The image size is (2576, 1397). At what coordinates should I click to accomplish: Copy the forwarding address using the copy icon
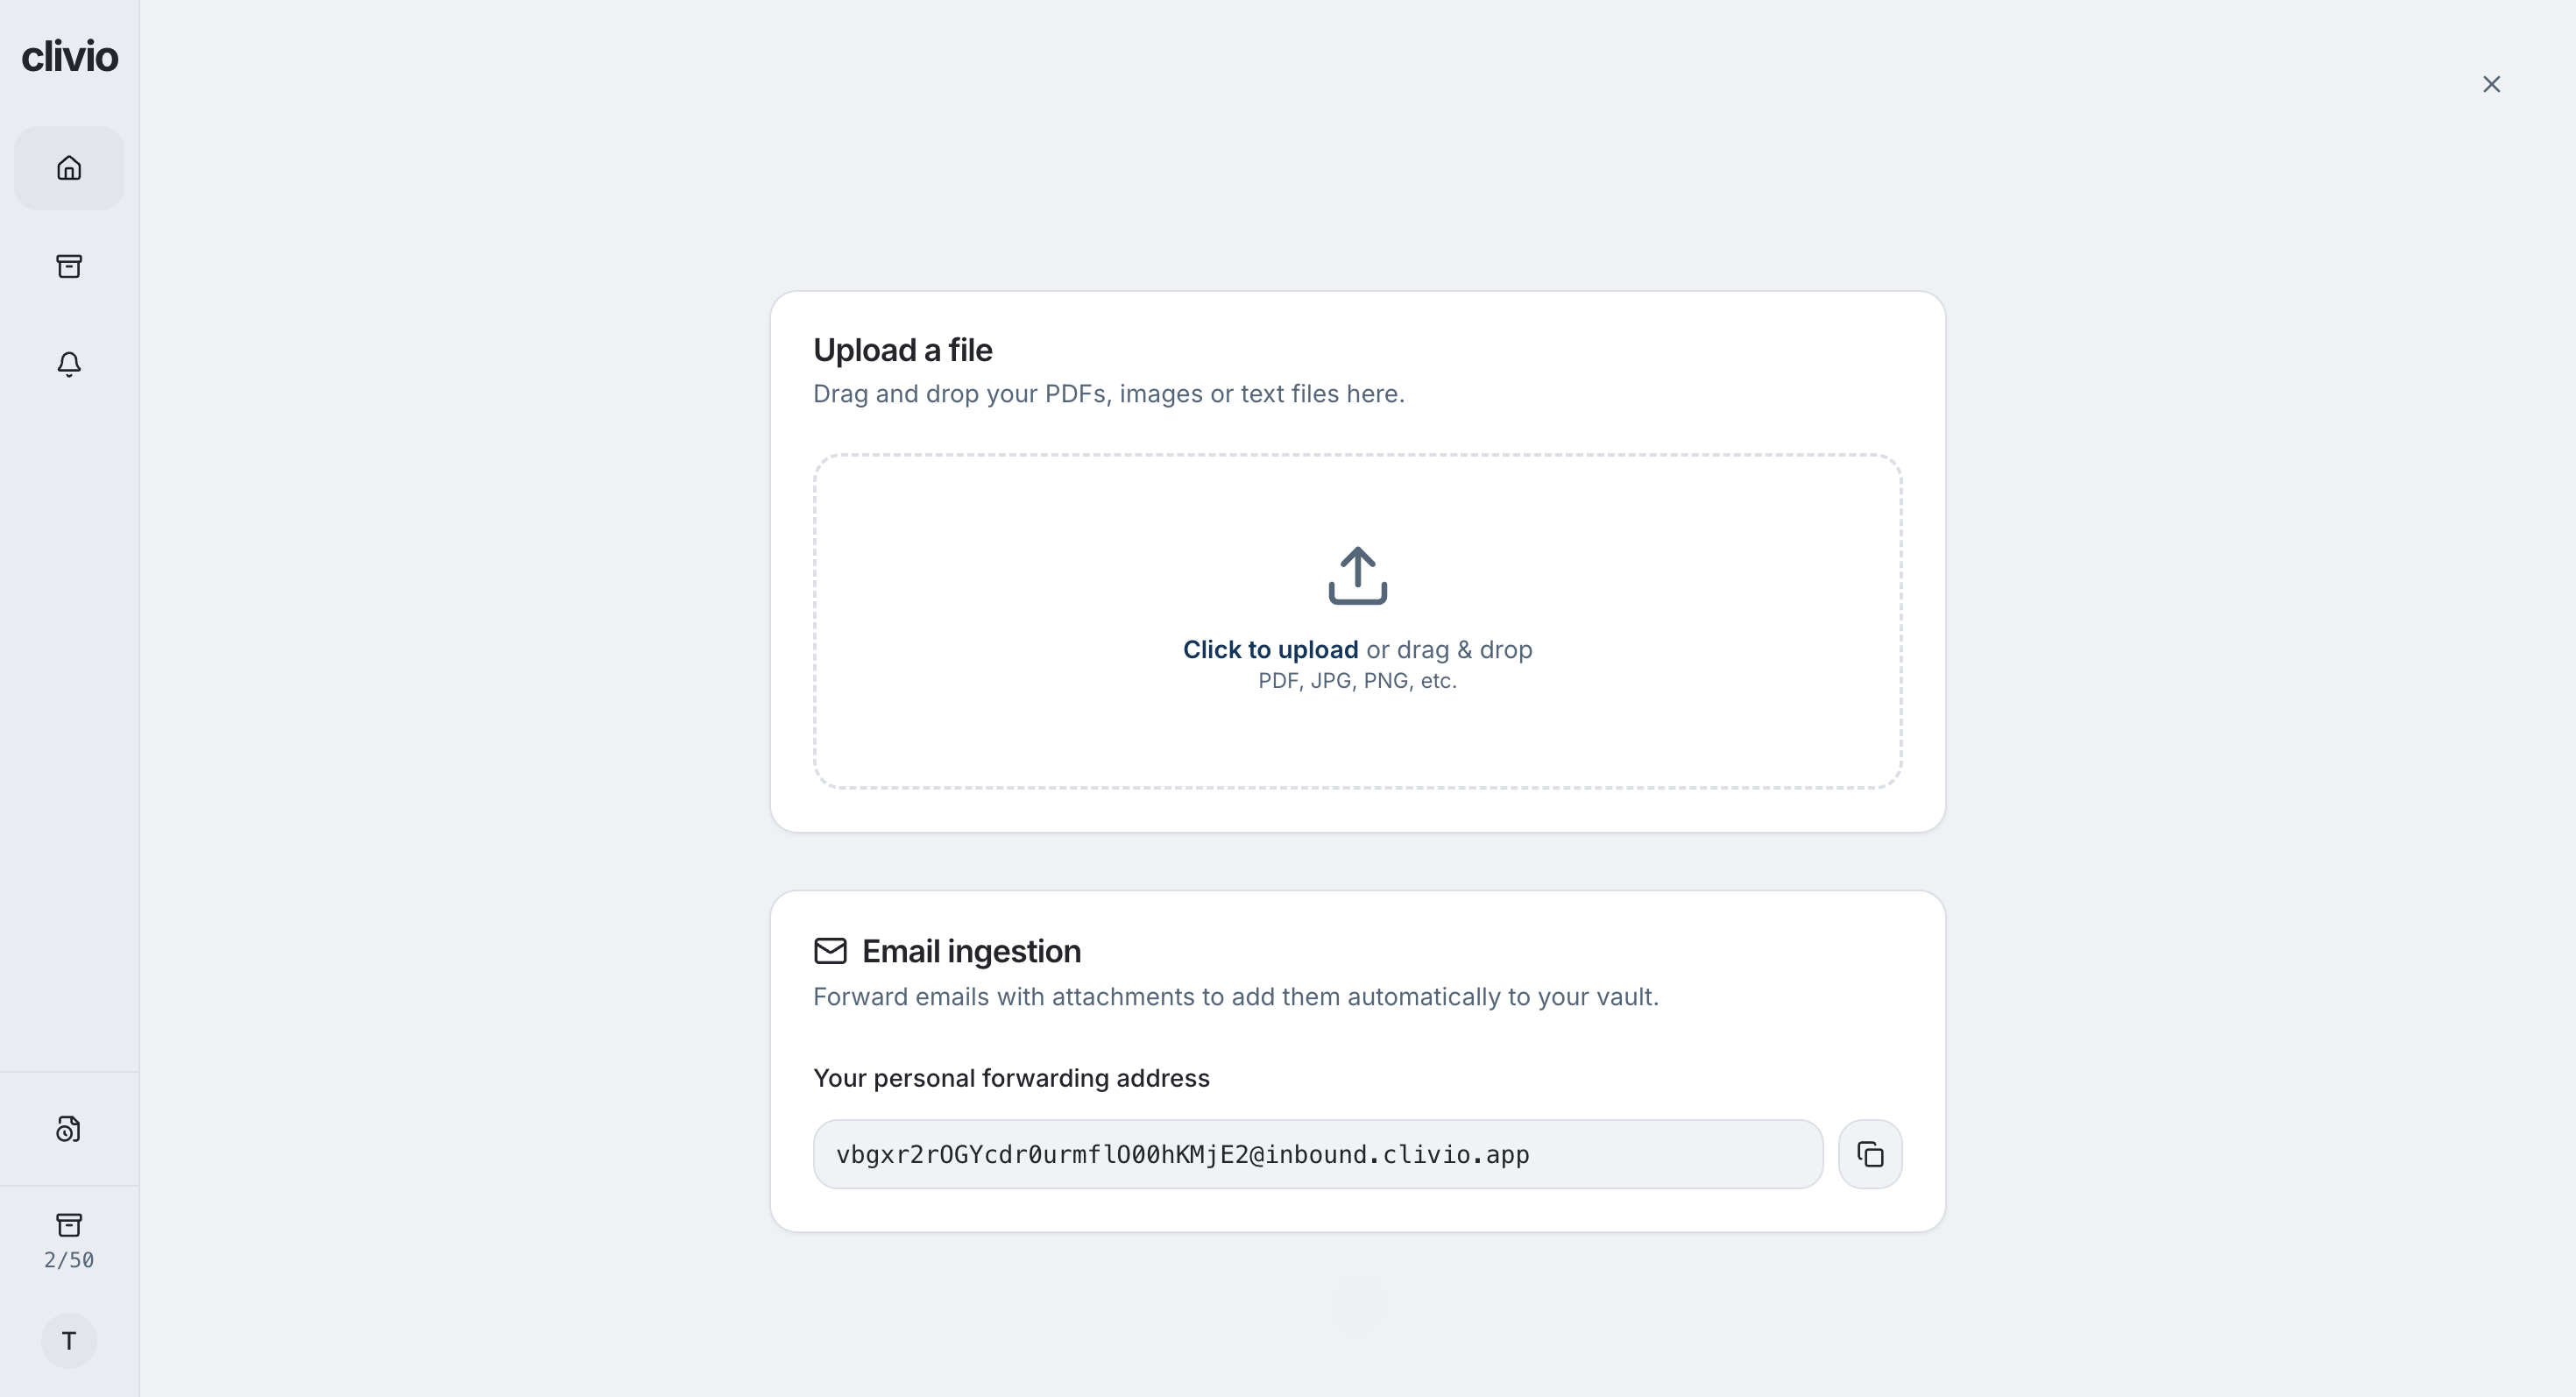coord(1870,1154)
